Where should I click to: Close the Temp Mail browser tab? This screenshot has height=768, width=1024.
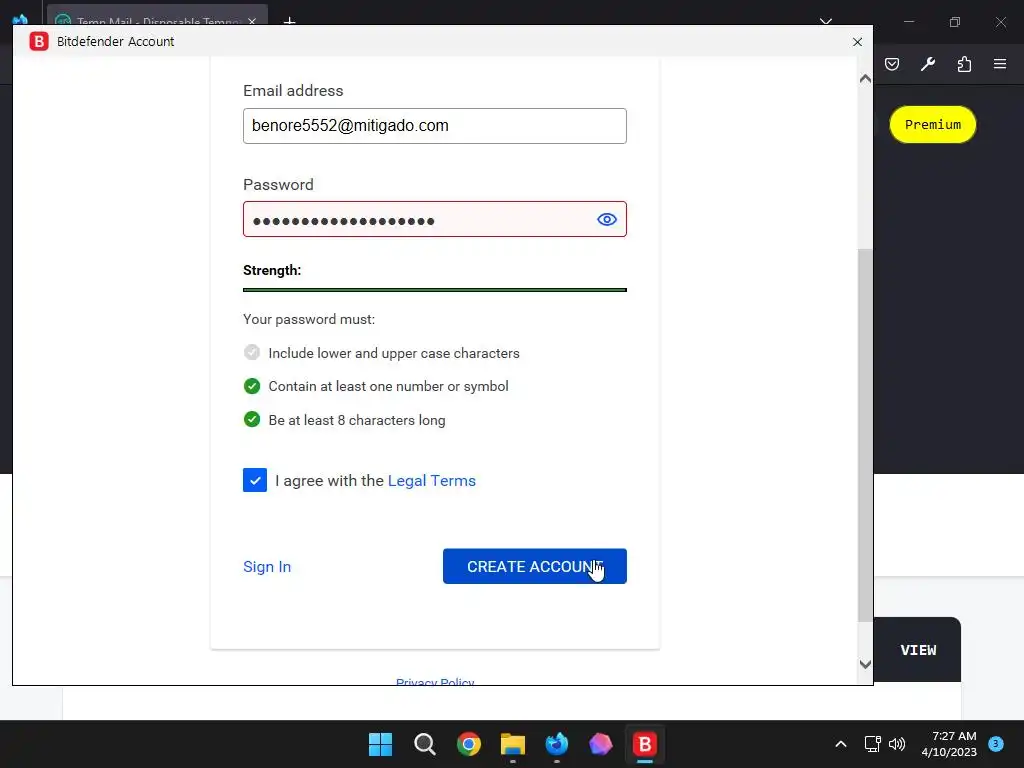(x=252, y=21)
